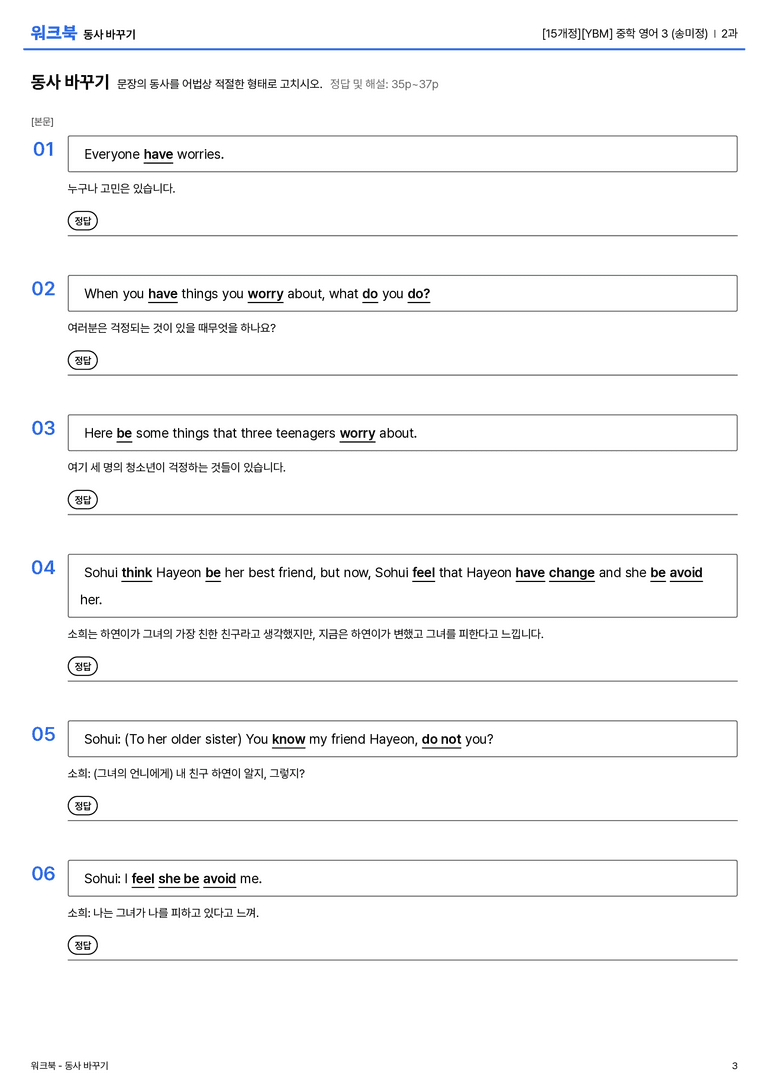This screenshot has width=768, height=1087.
Task: Click the 정답 badge under question 04
Action: [82, 666]
